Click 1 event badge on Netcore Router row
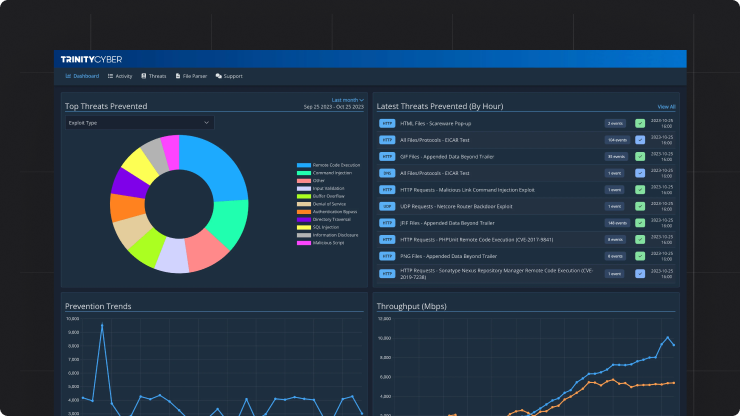The image size is (740, 416). click(614, 206)
